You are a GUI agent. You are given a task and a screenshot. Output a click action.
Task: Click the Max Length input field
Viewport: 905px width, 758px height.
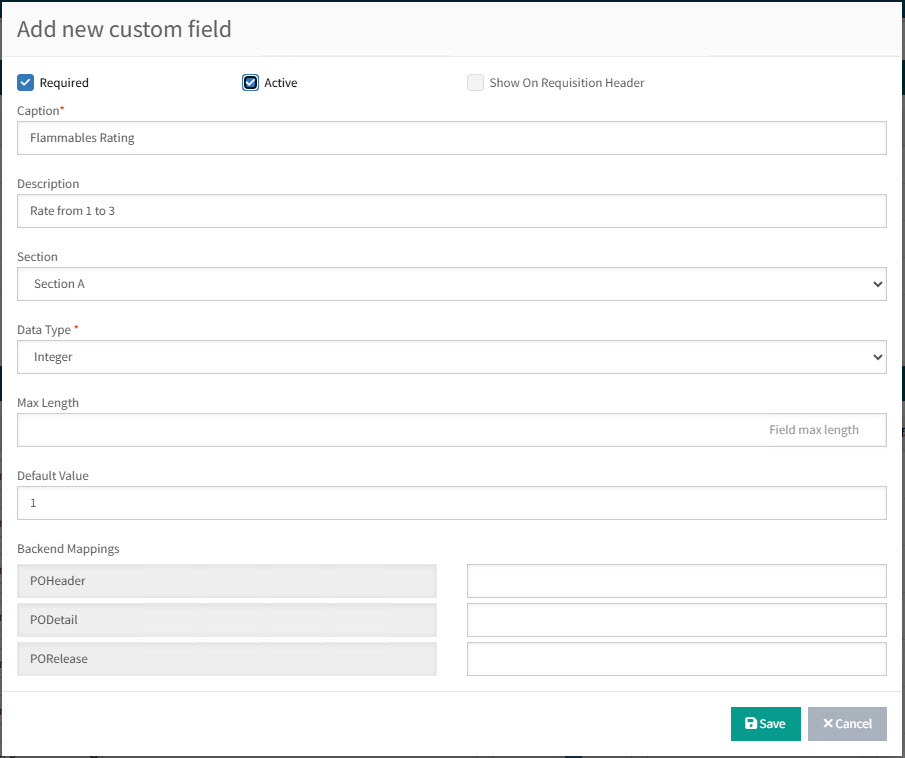(452, 429)
